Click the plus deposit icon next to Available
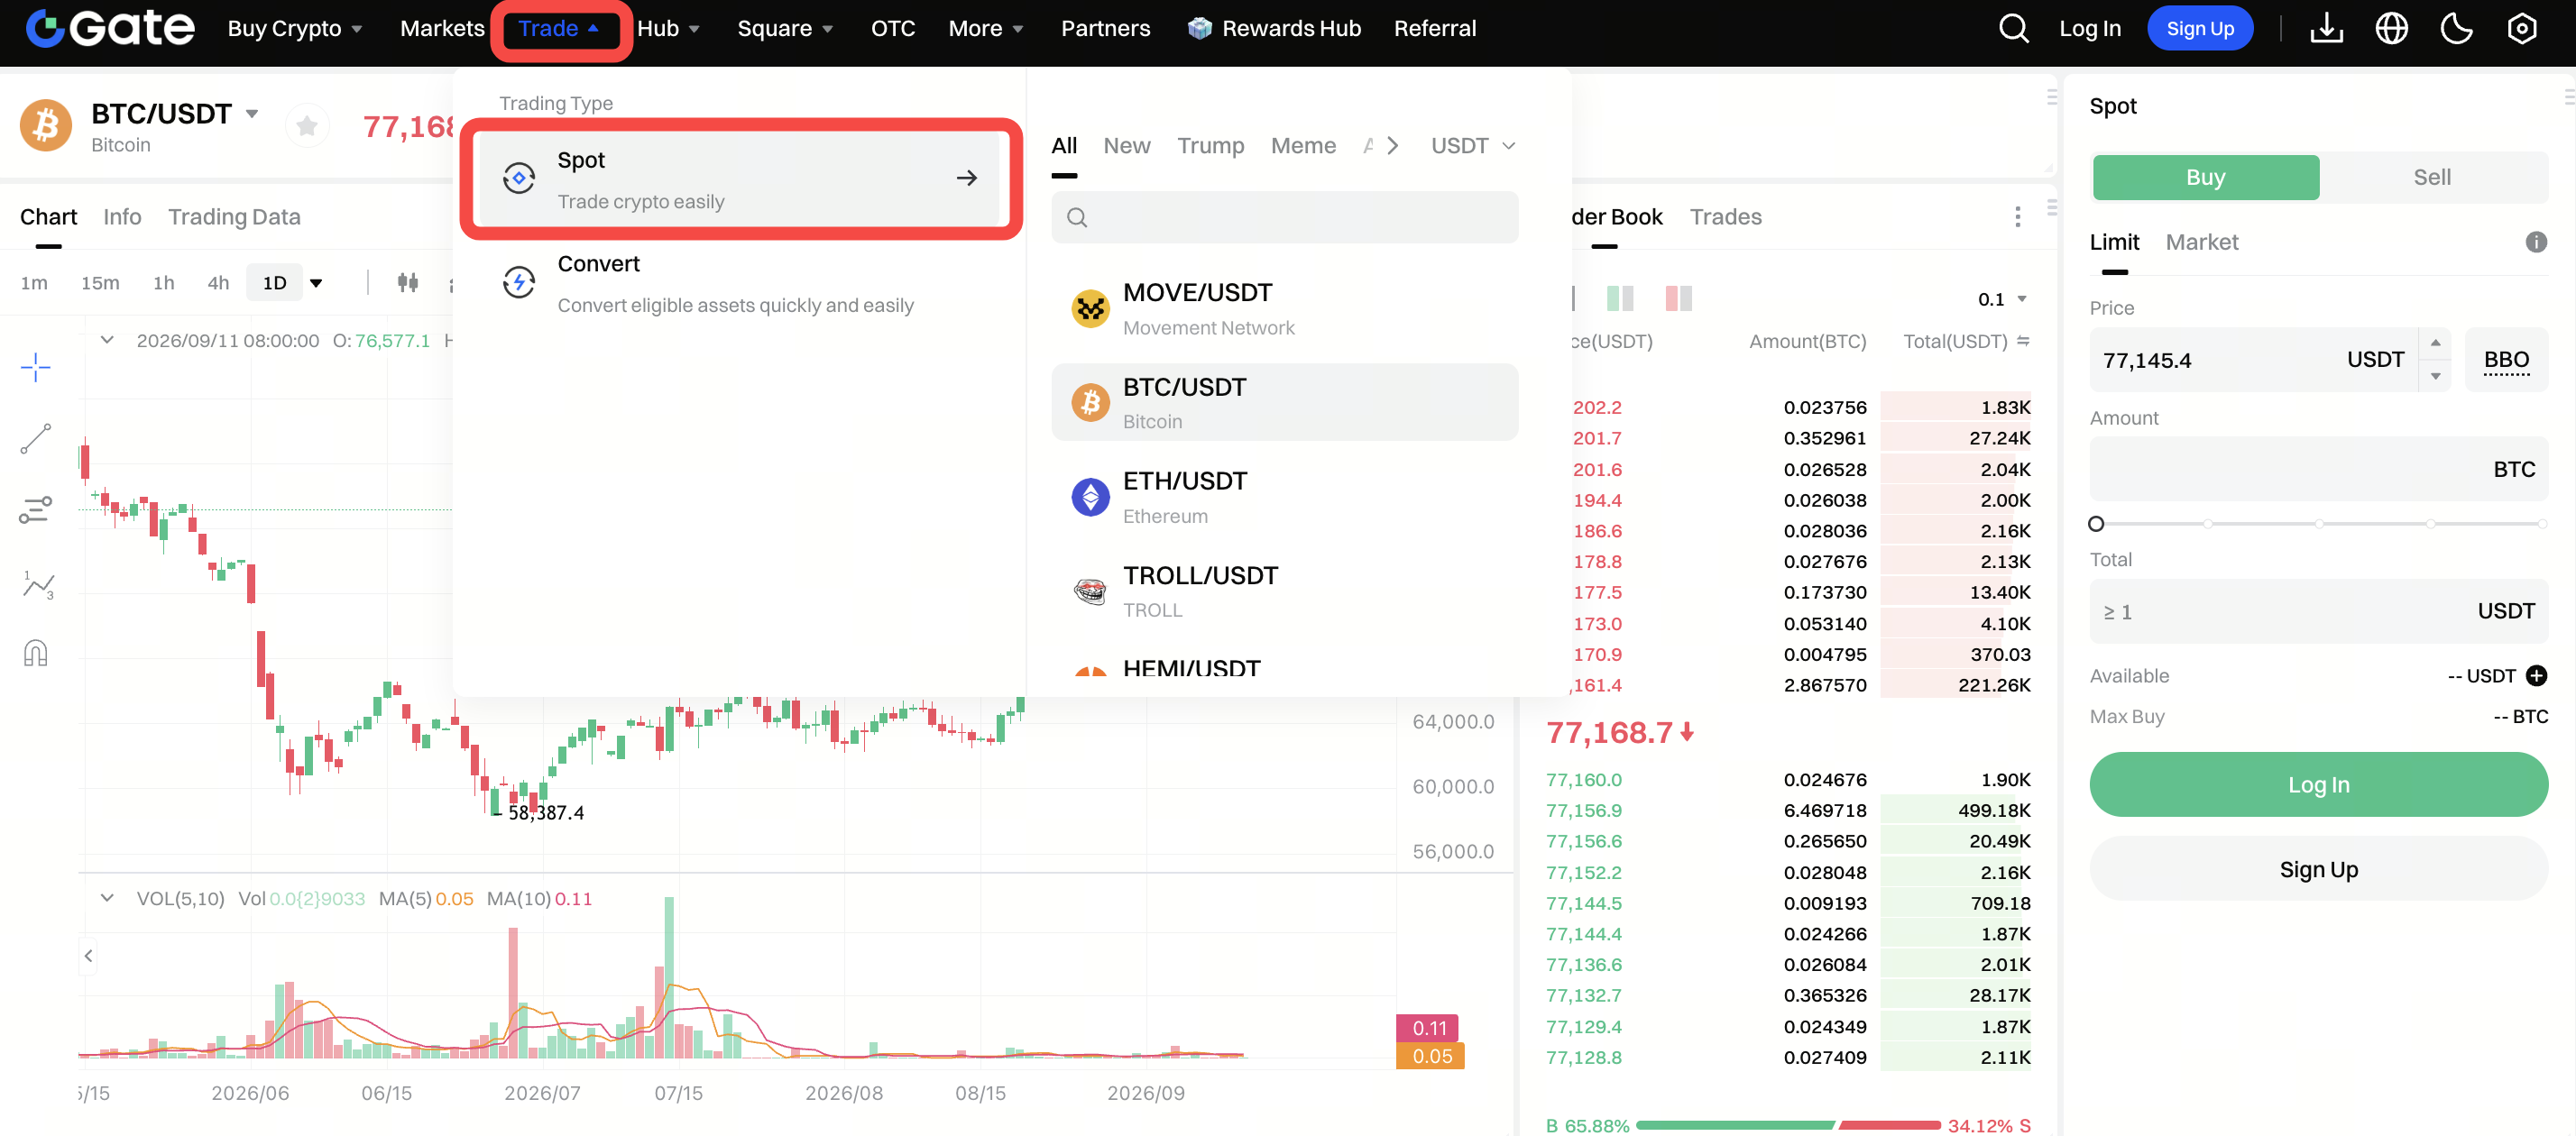This screenshot has height=1136, width=2576. pyautogui.click(x=2536, y=676)
